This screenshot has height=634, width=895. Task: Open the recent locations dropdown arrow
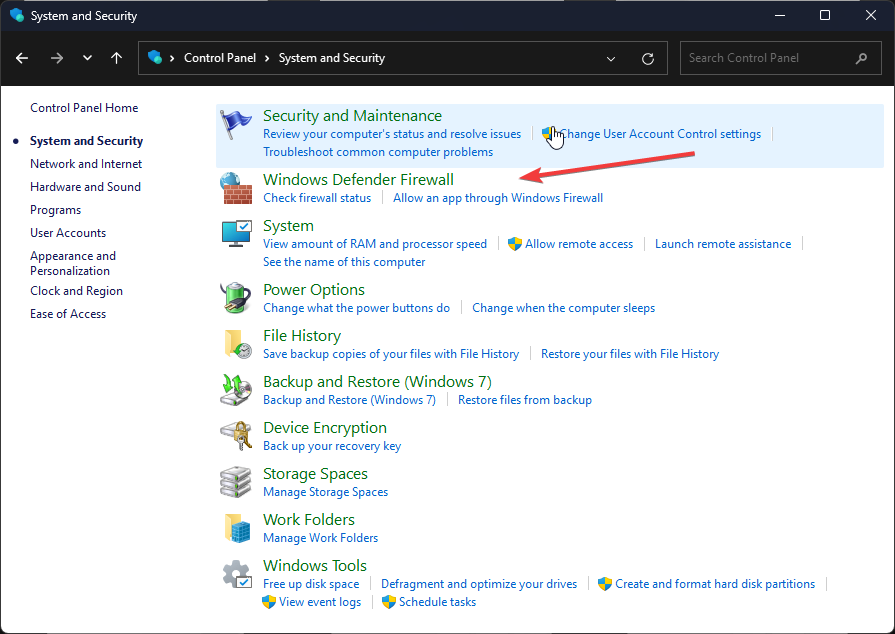pos(87,58)
